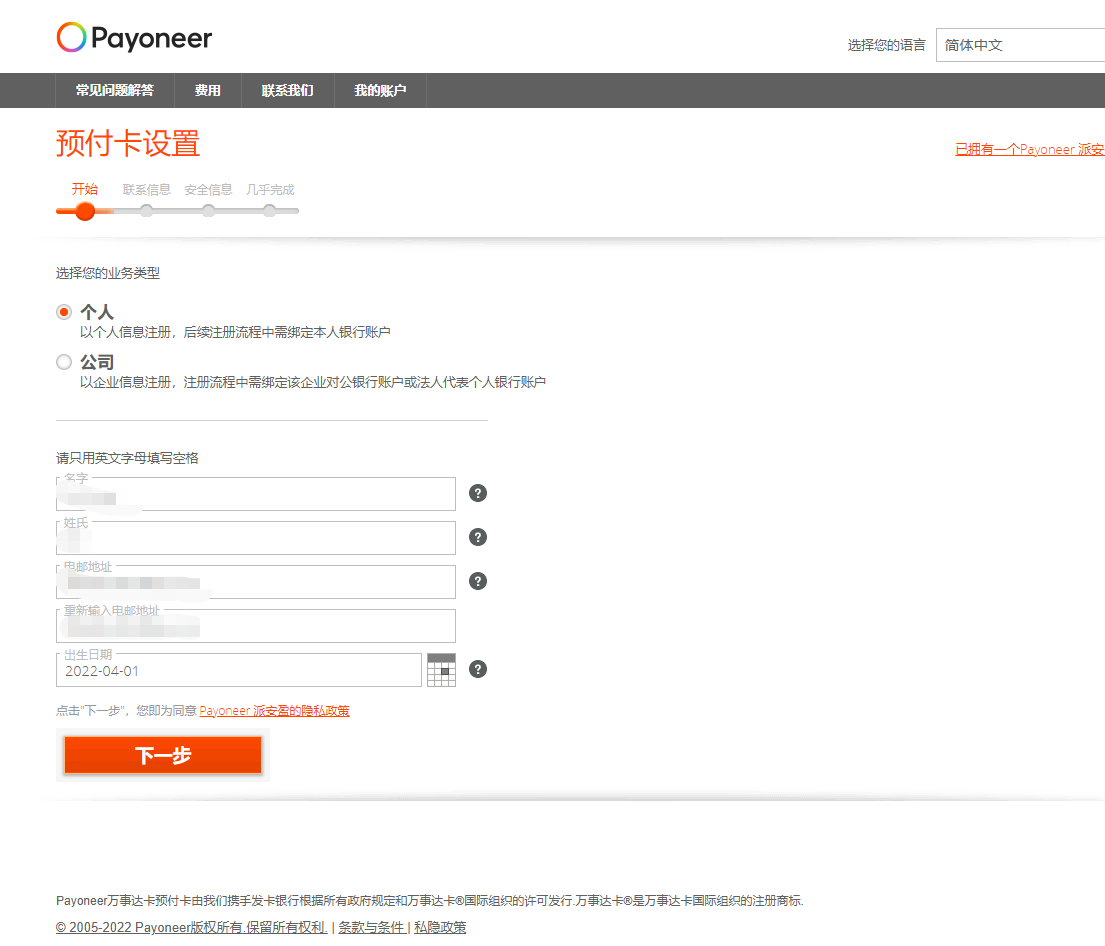The height and width of the screenshot is (946, 1105).
Task: Click help icon beside 出生日期 field
Action: pyautogui.click(x=478, y=669)
